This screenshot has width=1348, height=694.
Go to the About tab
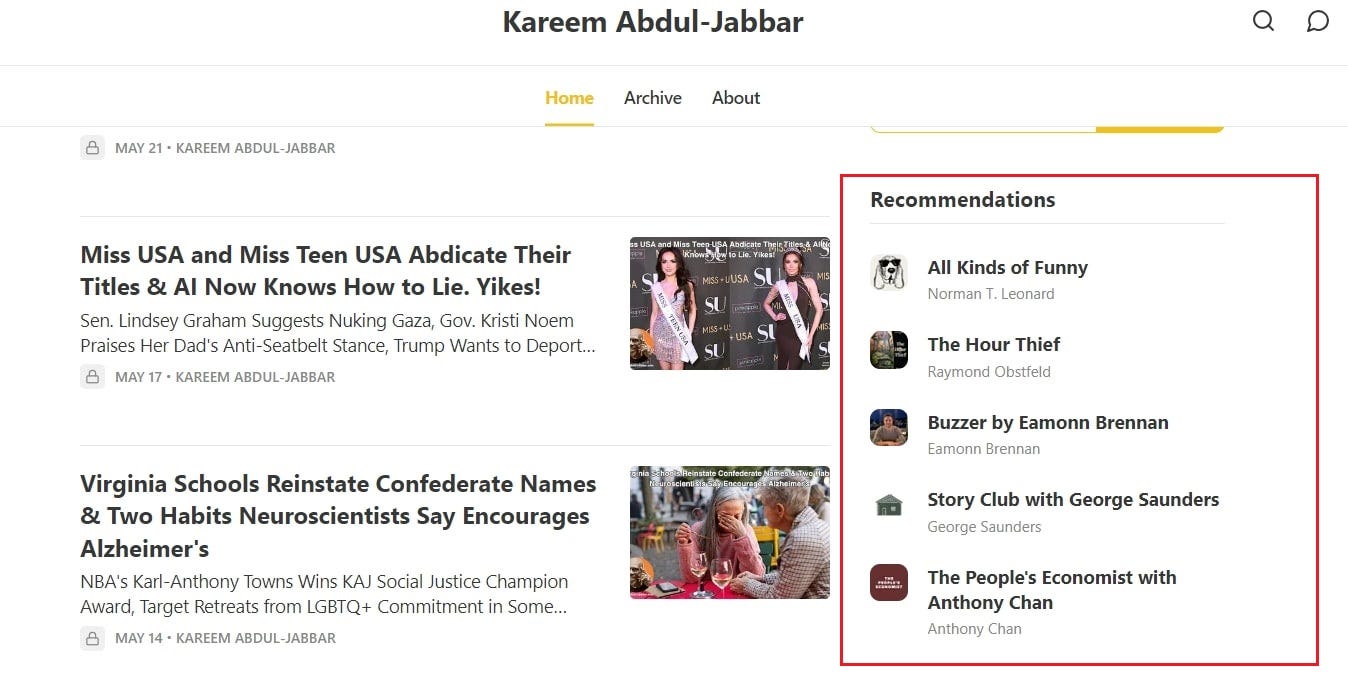tap(736, 98)
